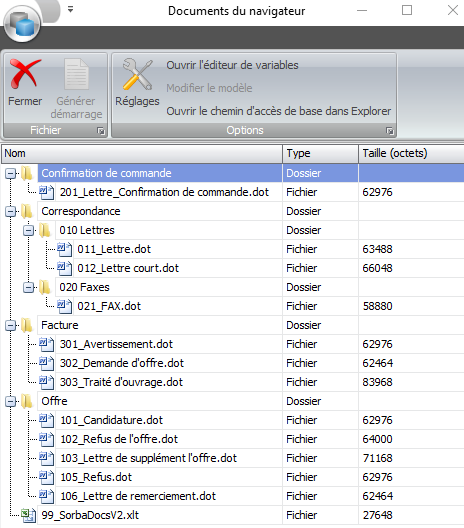Click the 010 Lettres folder icon
Viewport: 464px width, 528px height.
44,230
